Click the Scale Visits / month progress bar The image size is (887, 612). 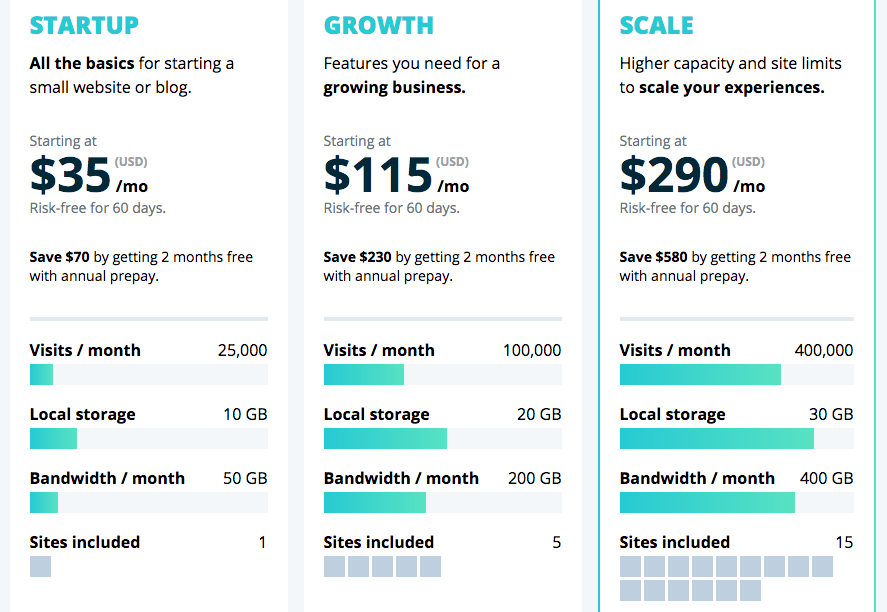click(x=736, y=375)
